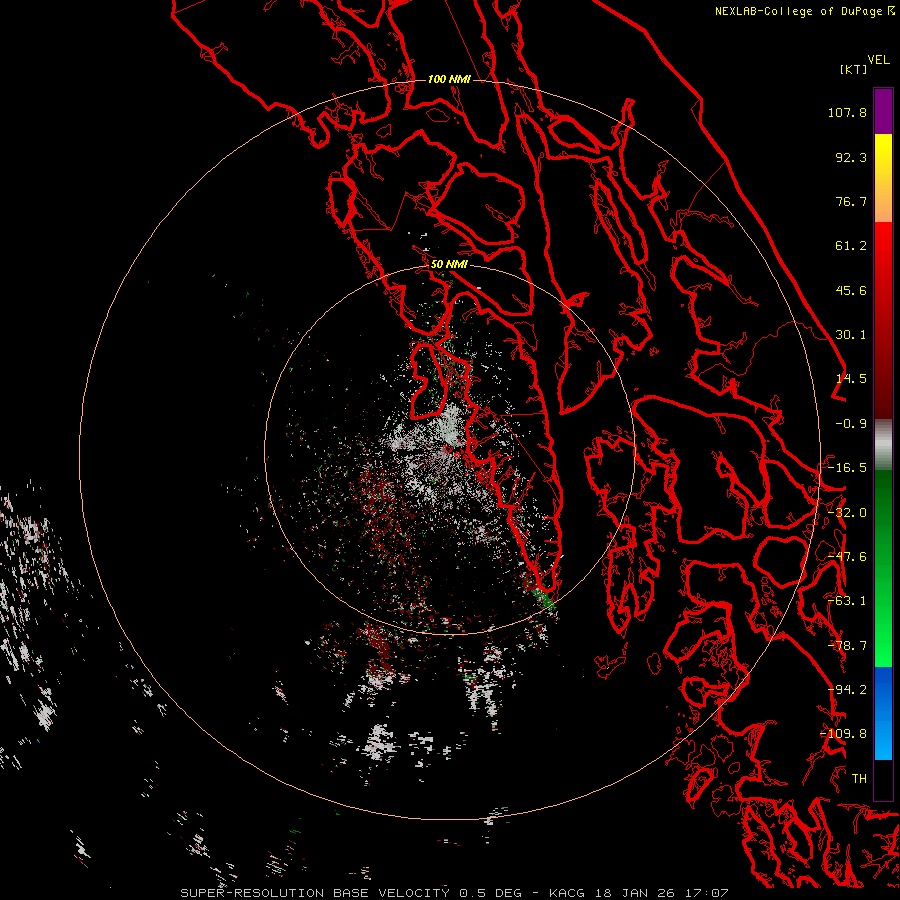The height and width of the screenshot is (900, 900).
Task: Click the purple segment of the velocity color bar
Action: click(883, 112)
